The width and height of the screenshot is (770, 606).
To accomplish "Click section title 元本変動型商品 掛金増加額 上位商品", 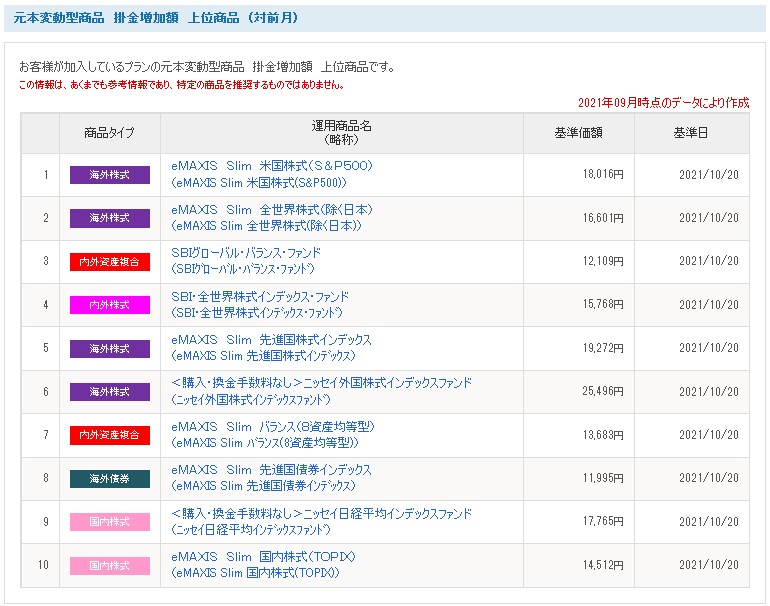I will tap(156, 18).
